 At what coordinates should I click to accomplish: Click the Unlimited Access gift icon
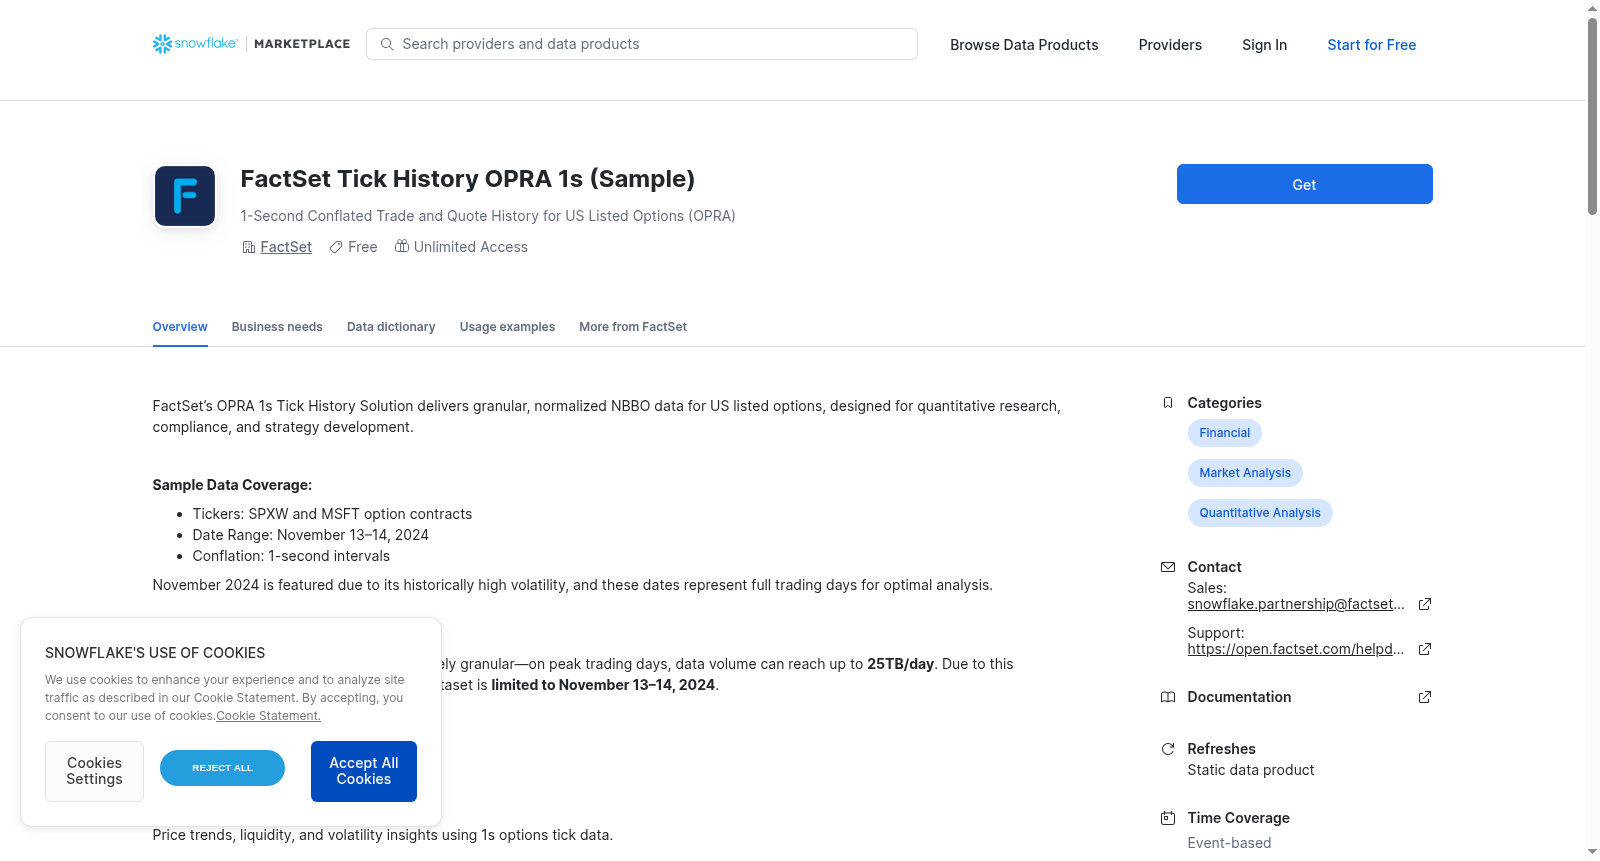[x=402, y=246]
